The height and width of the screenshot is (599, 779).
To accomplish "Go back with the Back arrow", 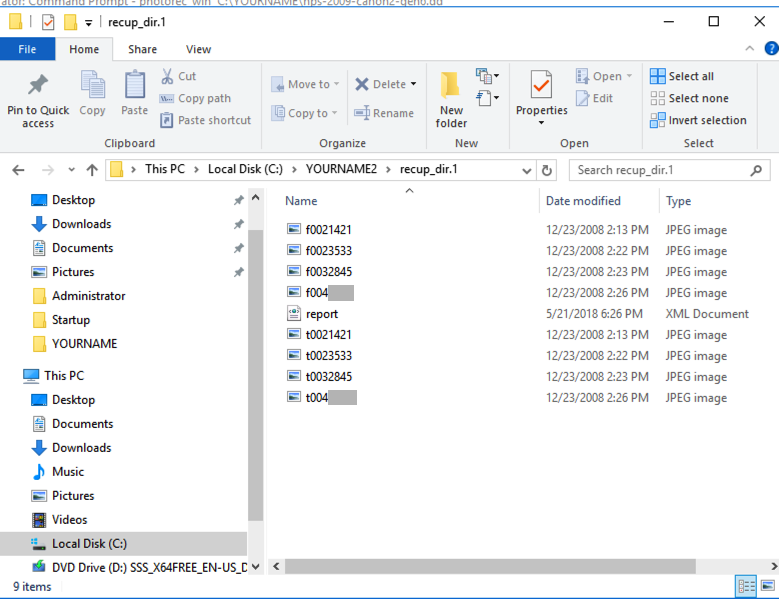I will coord(18,170).
